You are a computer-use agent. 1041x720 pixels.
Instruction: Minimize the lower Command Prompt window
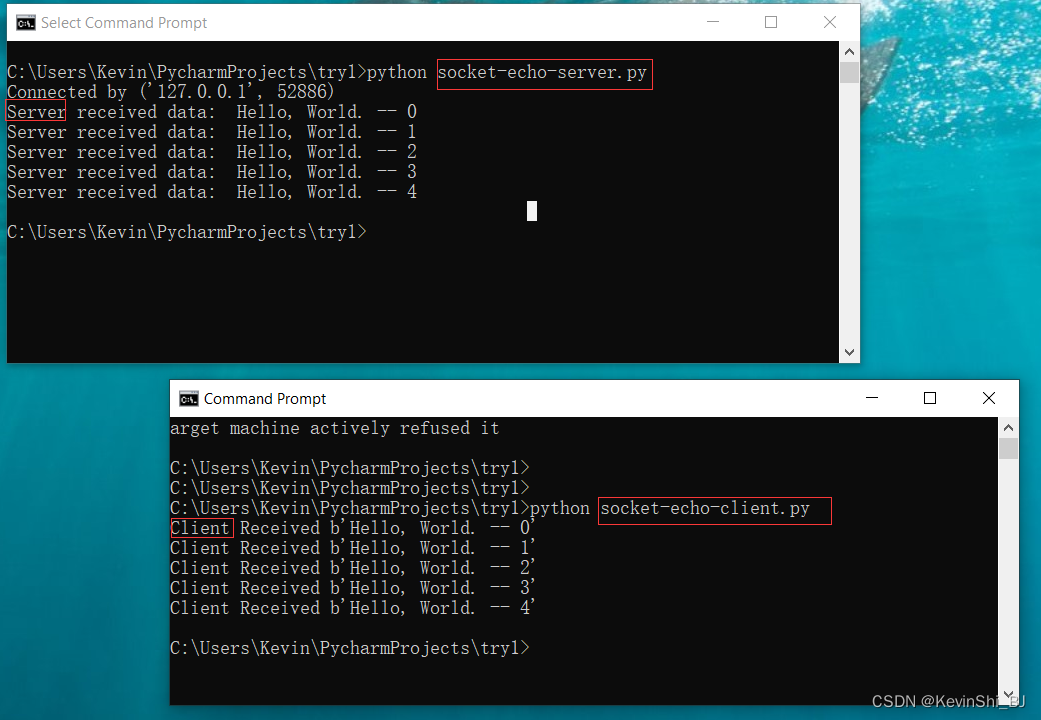click(872, 398)
